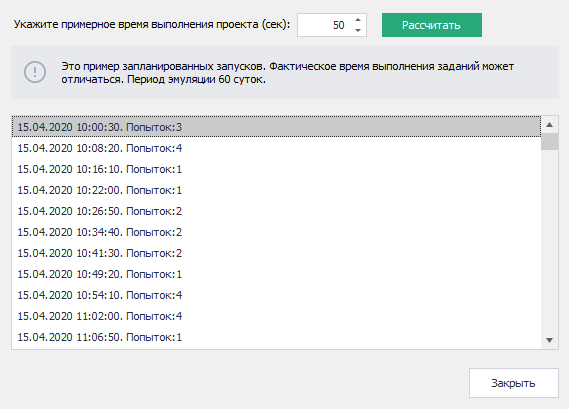Decrease project time with spinner down arrow
The image size is (569, 409).
(x=358, y=30)
